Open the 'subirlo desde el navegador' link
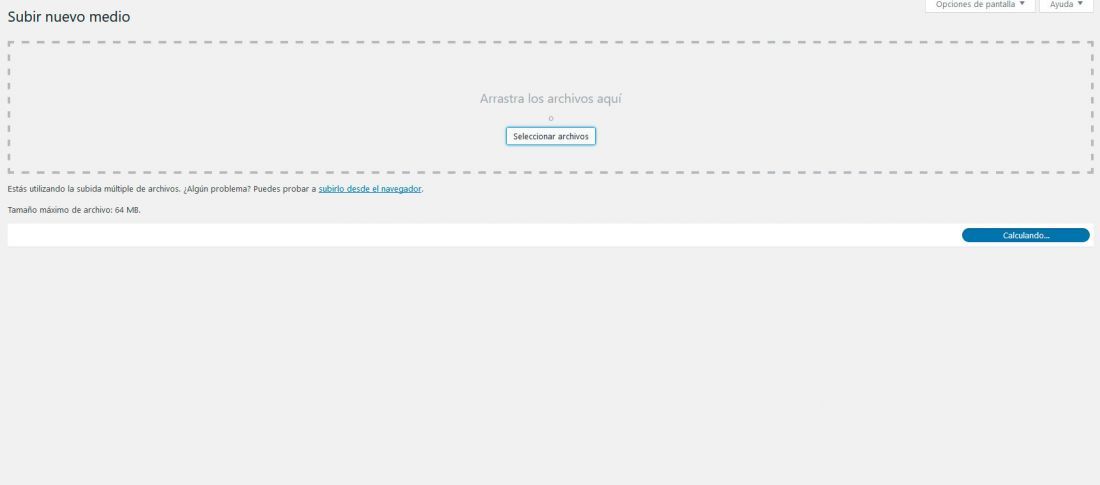1100x485 pixels. coord(370,189)
